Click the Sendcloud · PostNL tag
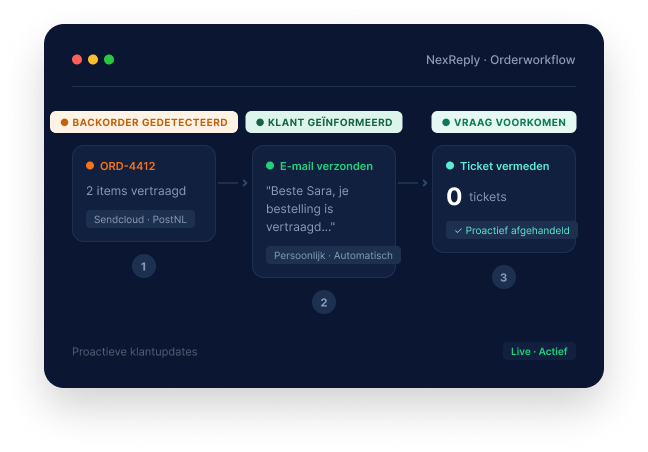 coord(140,219)
